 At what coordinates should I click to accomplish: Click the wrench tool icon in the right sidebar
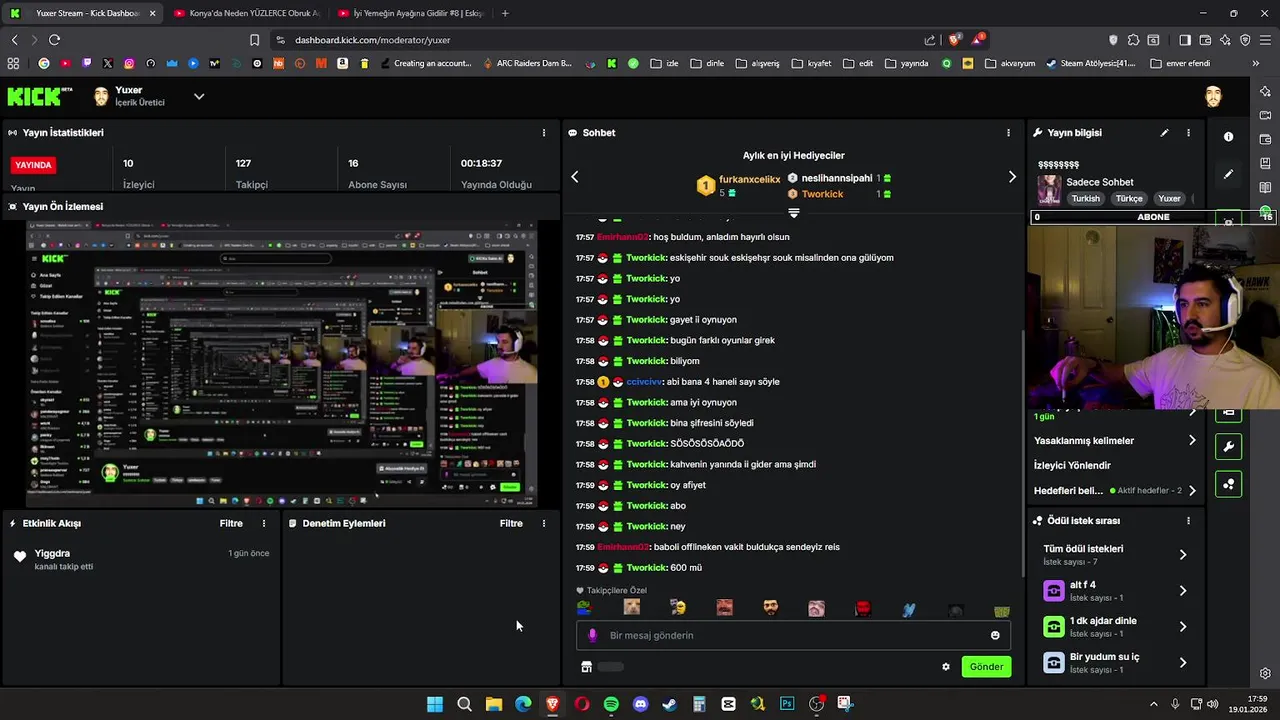[1229, 447]
